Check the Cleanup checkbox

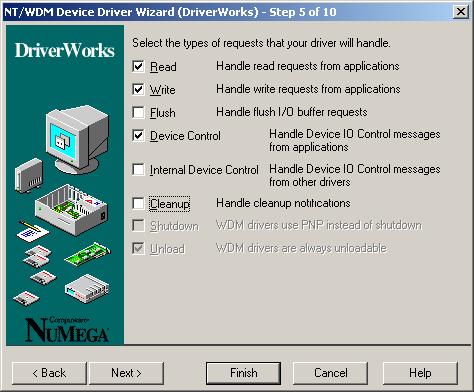(138, 203)
